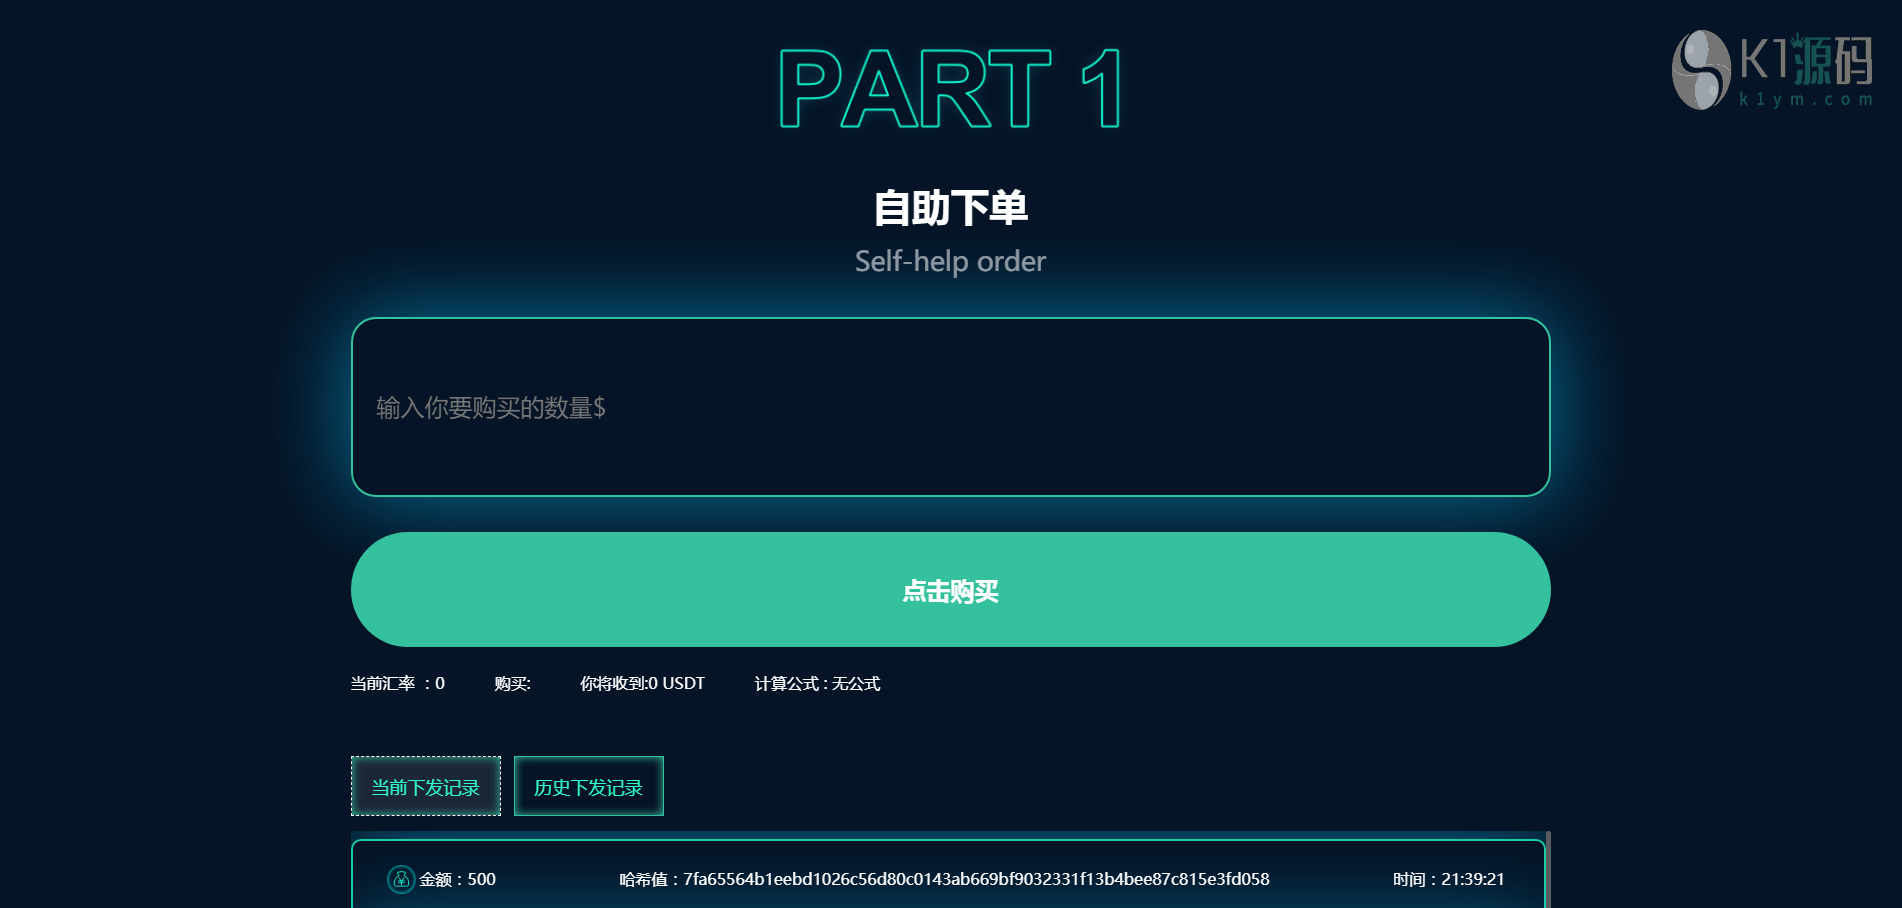1902x908 pixels.
Task: Click the Self-help order subtitle
Action: 950,261
